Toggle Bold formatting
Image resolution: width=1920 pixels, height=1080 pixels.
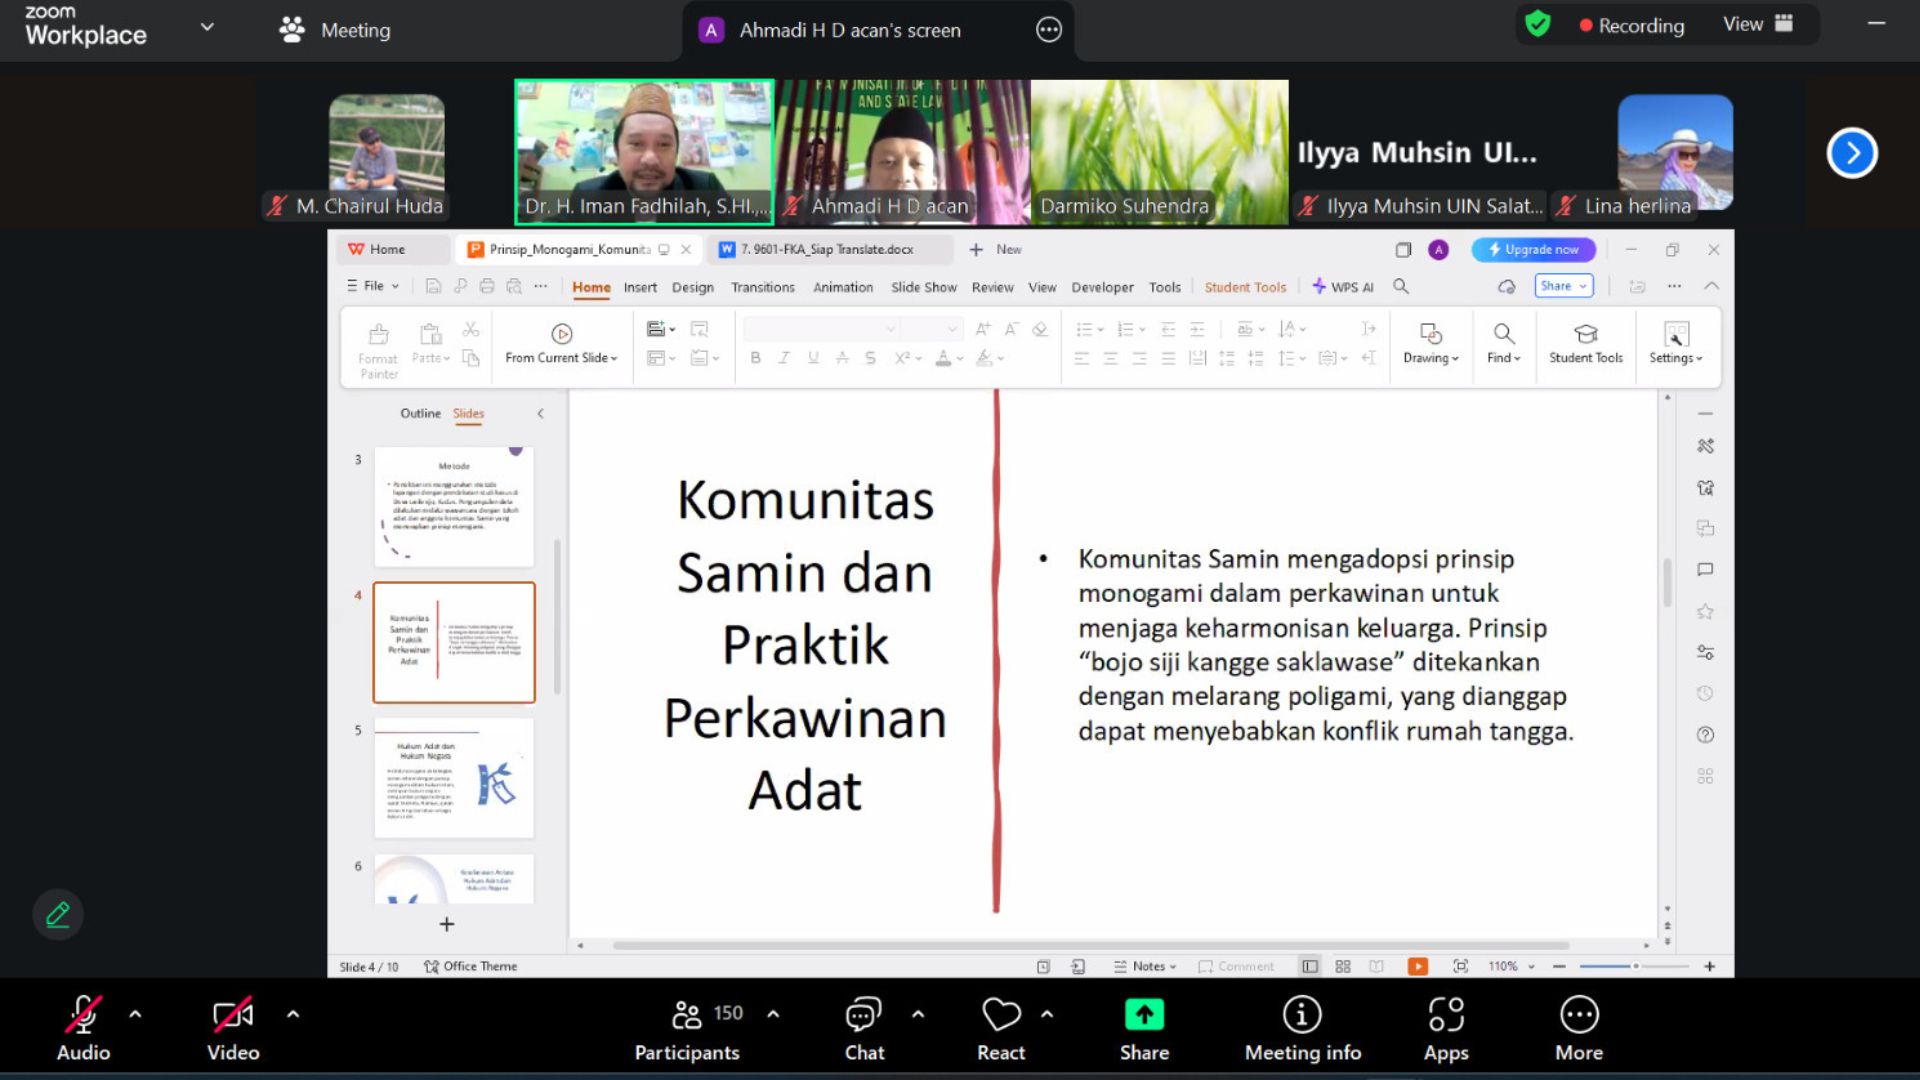point(755,358)
